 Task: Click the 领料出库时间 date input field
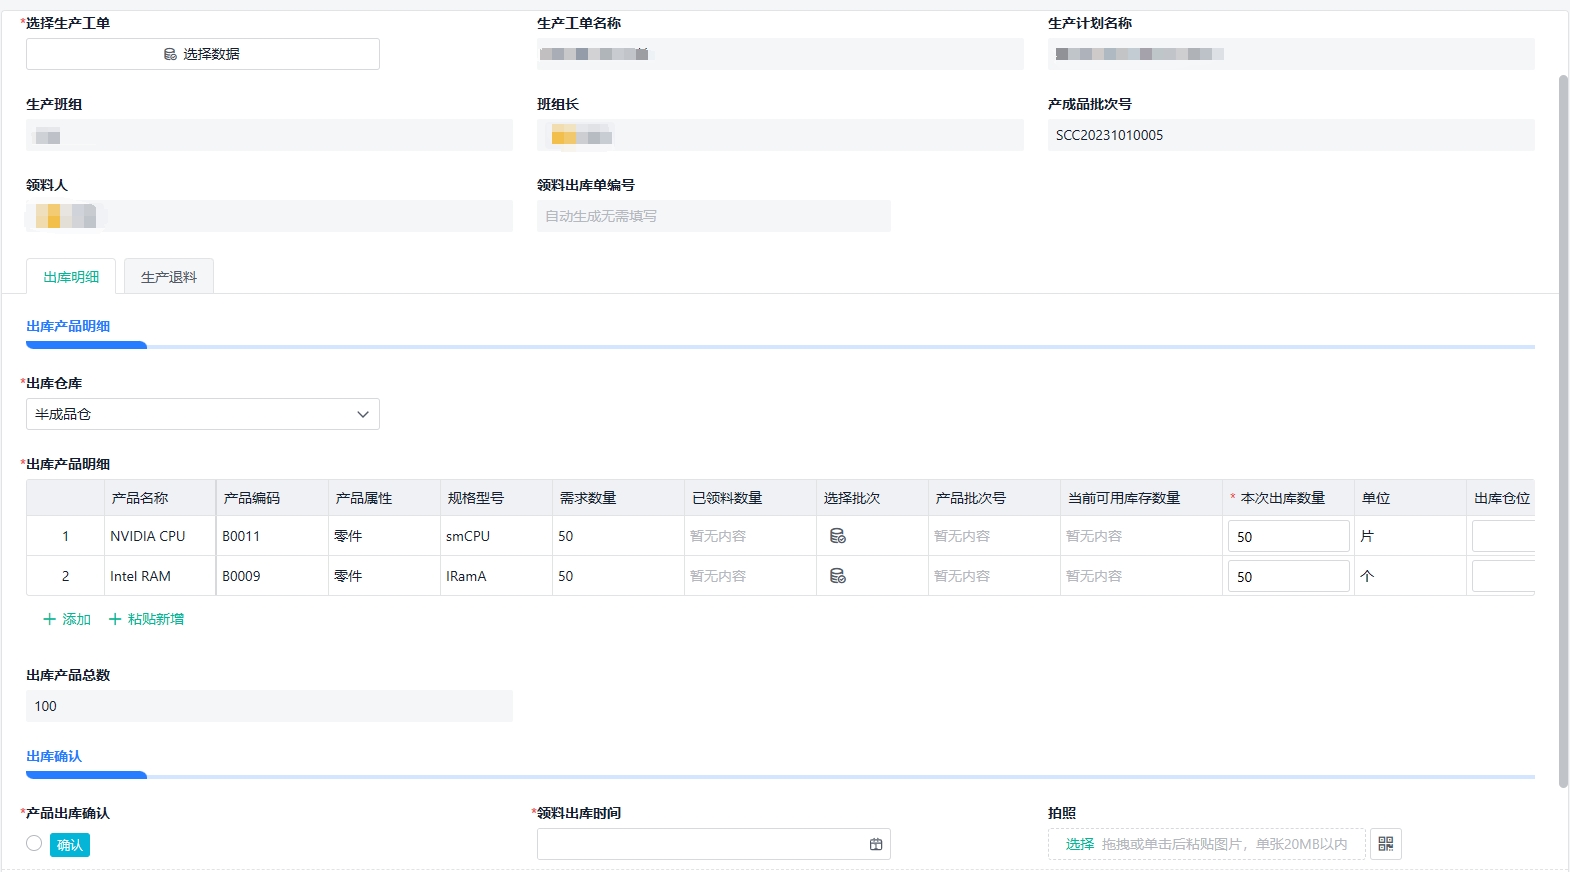(x=700, y=845)
